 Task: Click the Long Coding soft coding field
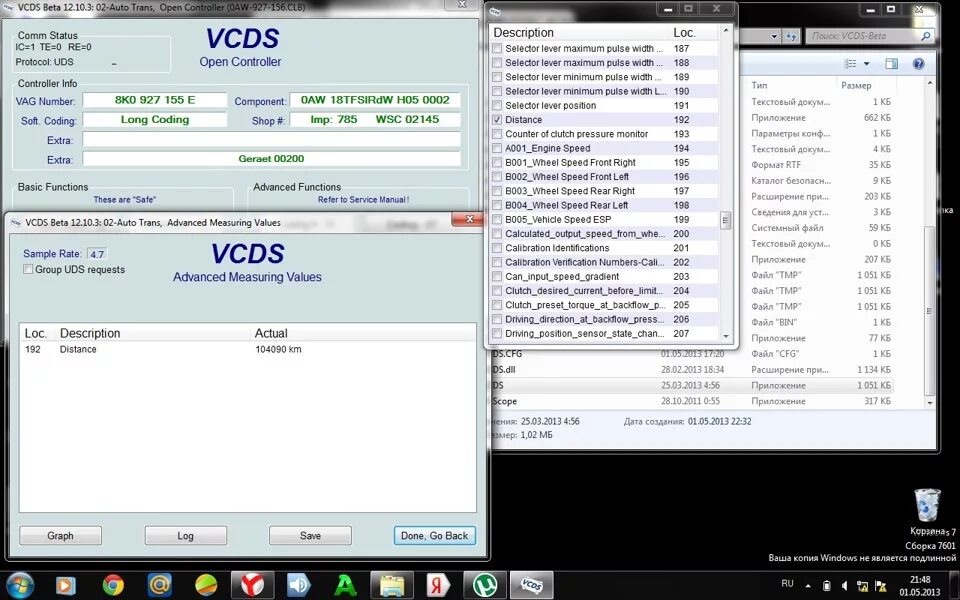[x=155, y=119]
